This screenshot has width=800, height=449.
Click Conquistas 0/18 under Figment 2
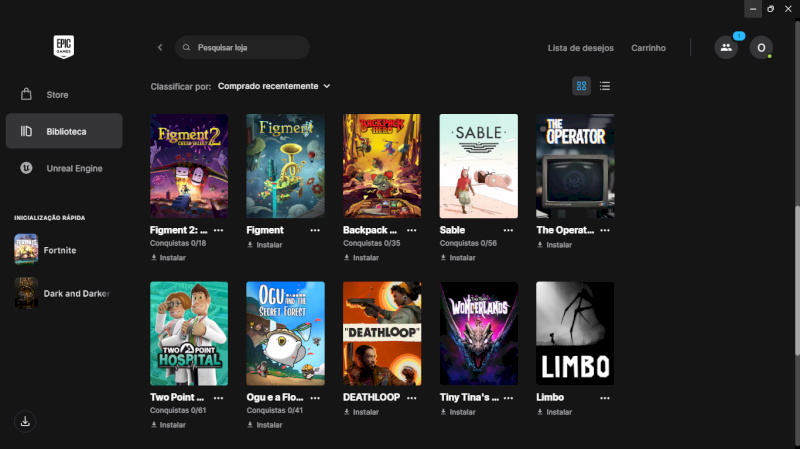[178, 243]
